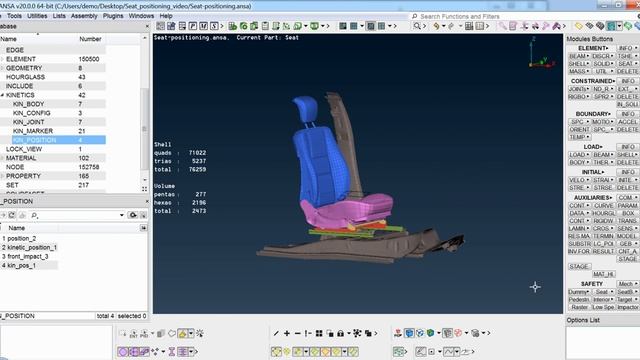Click the S toolbar icon
This screenshot has width=640, height=360.
[x=214, y=26]
